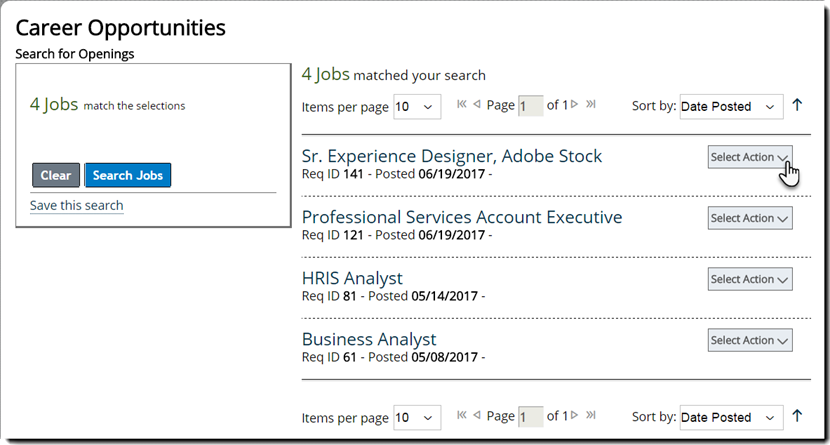Go to next page in bottom pager
Screen dimensions: 830x445
[x=575, y=416]
